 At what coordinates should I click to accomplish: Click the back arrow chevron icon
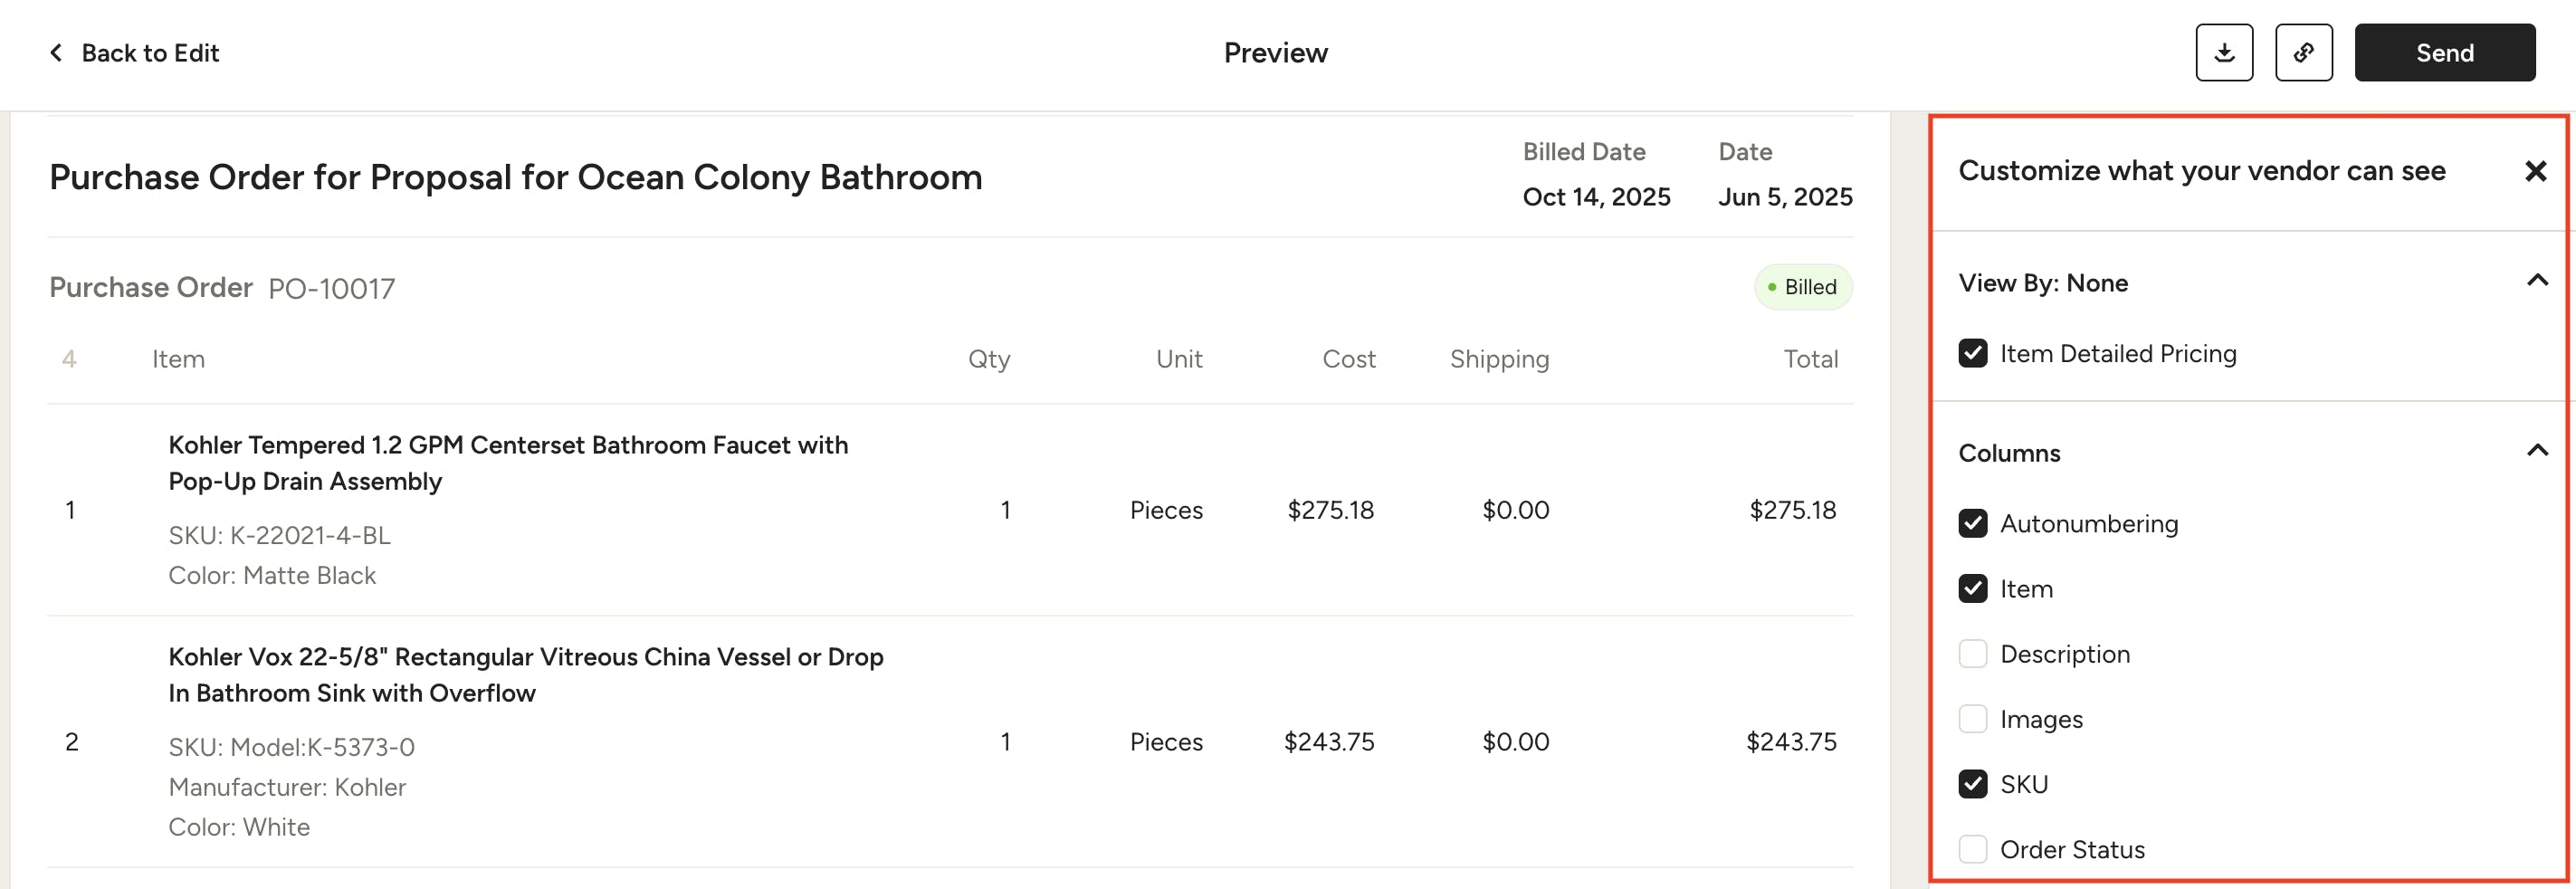[x=57, y=53]
